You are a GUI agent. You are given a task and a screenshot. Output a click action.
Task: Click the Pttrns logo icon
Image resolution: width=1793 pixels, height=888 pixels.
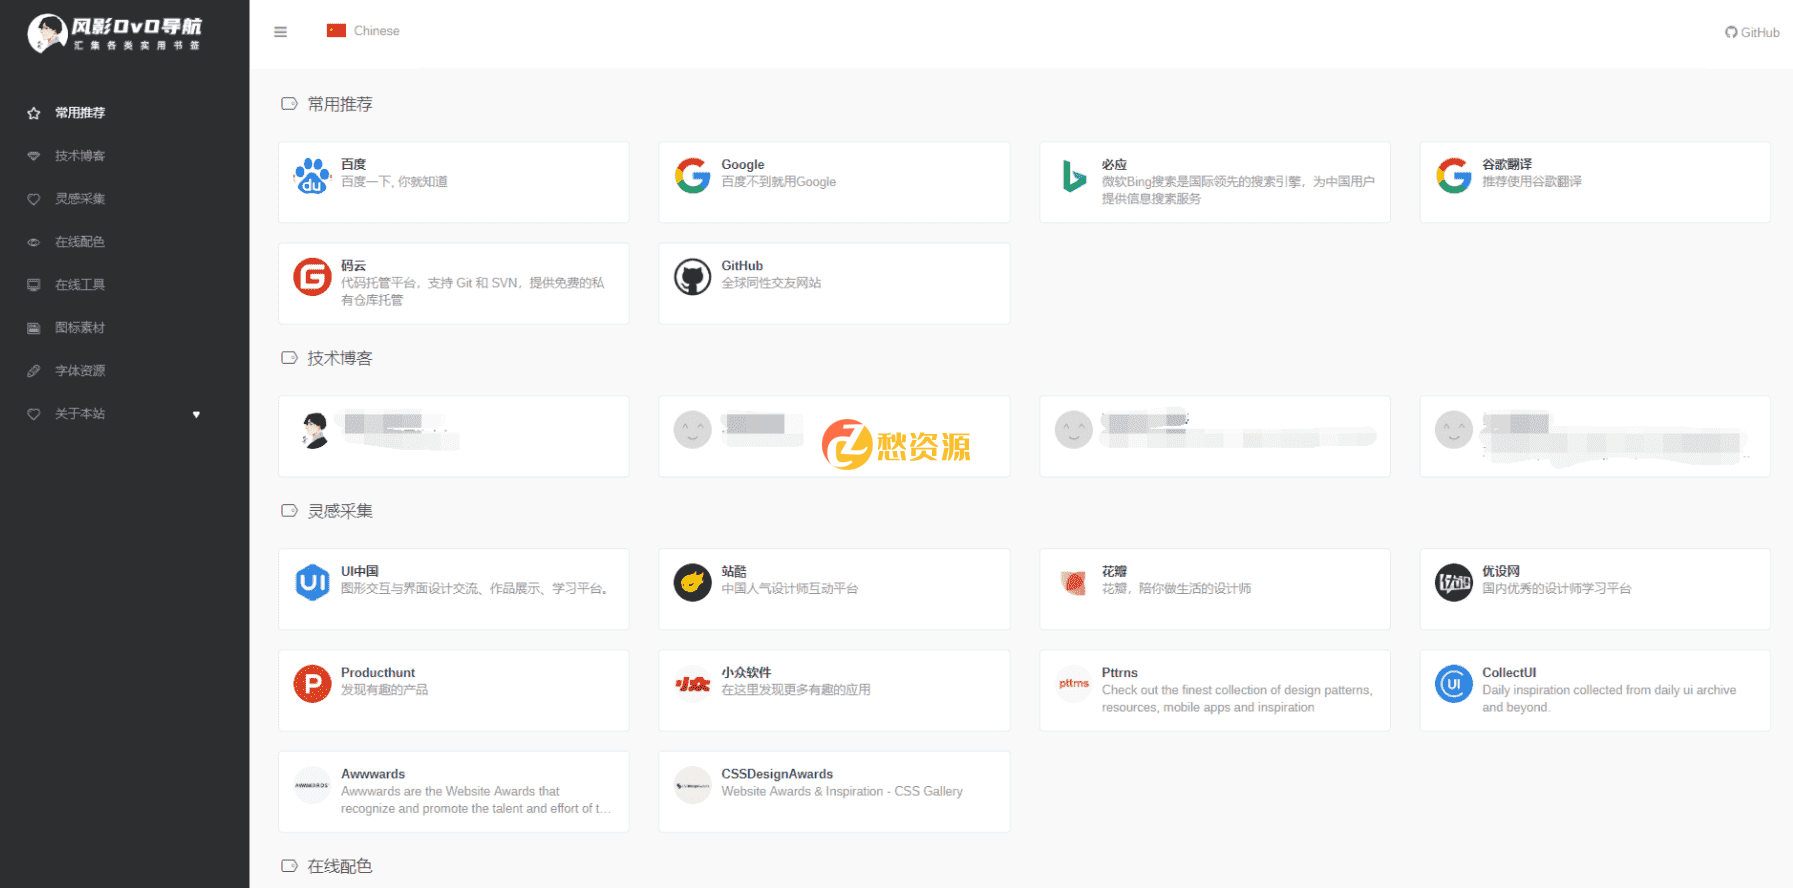(x=1073, y=684)
